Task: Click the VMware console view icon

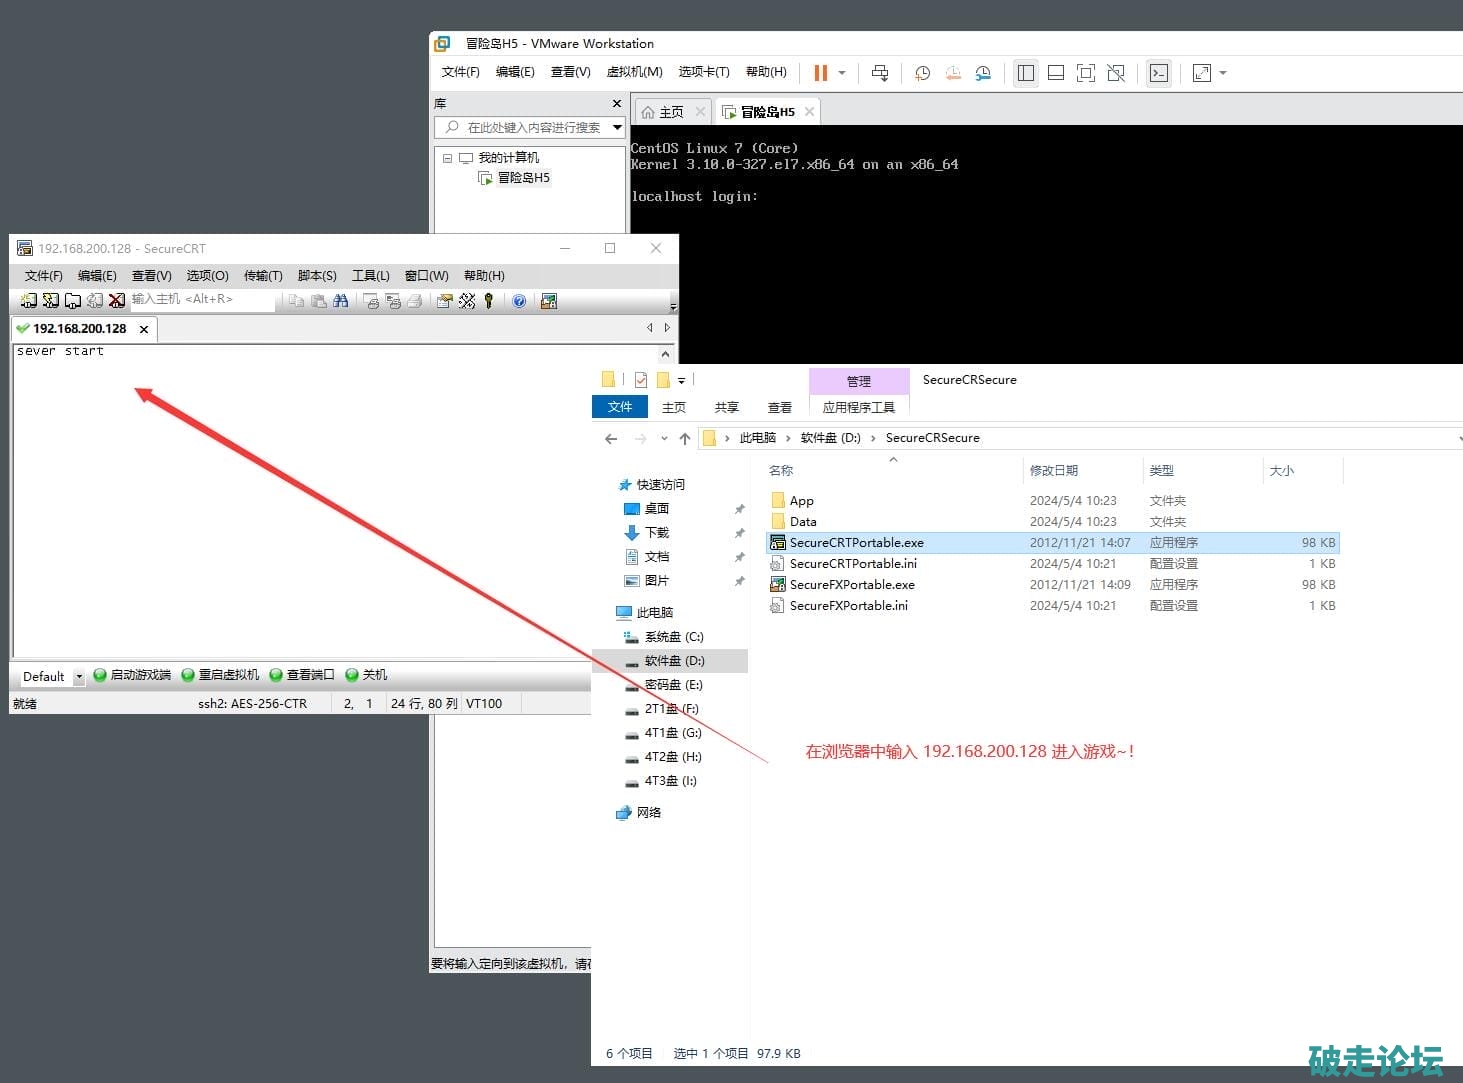Action: coord(1158,73)
